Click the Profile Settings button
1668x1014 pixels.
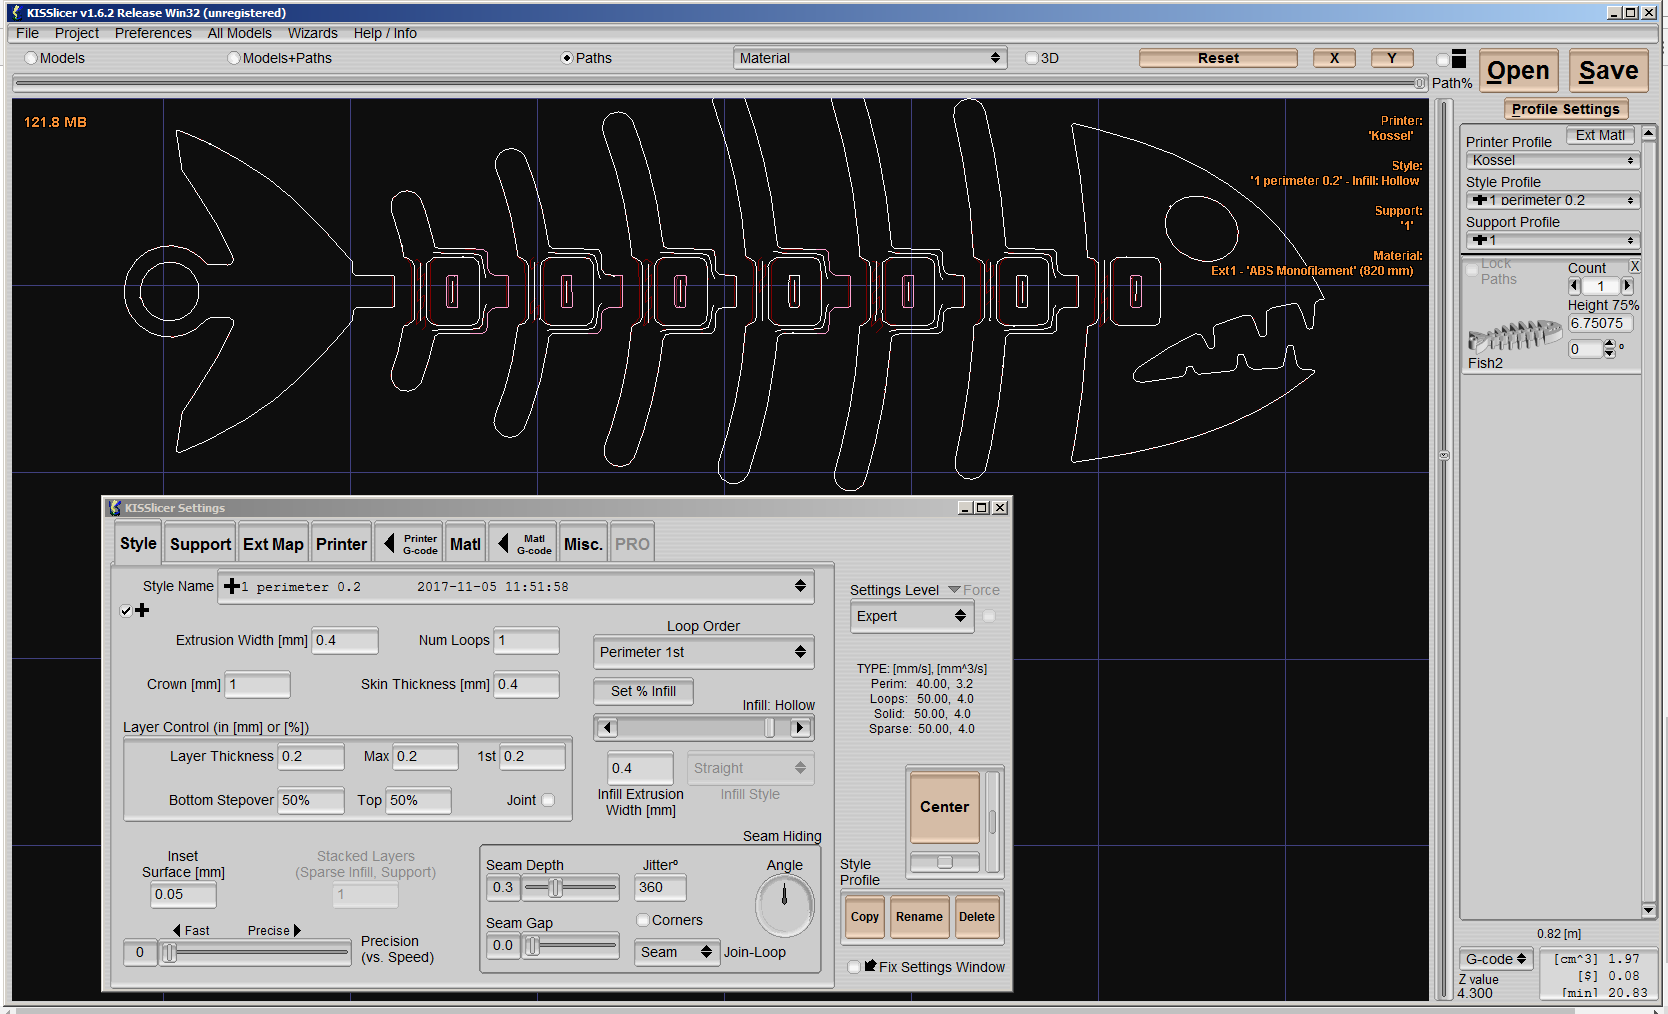point(1566,109)
